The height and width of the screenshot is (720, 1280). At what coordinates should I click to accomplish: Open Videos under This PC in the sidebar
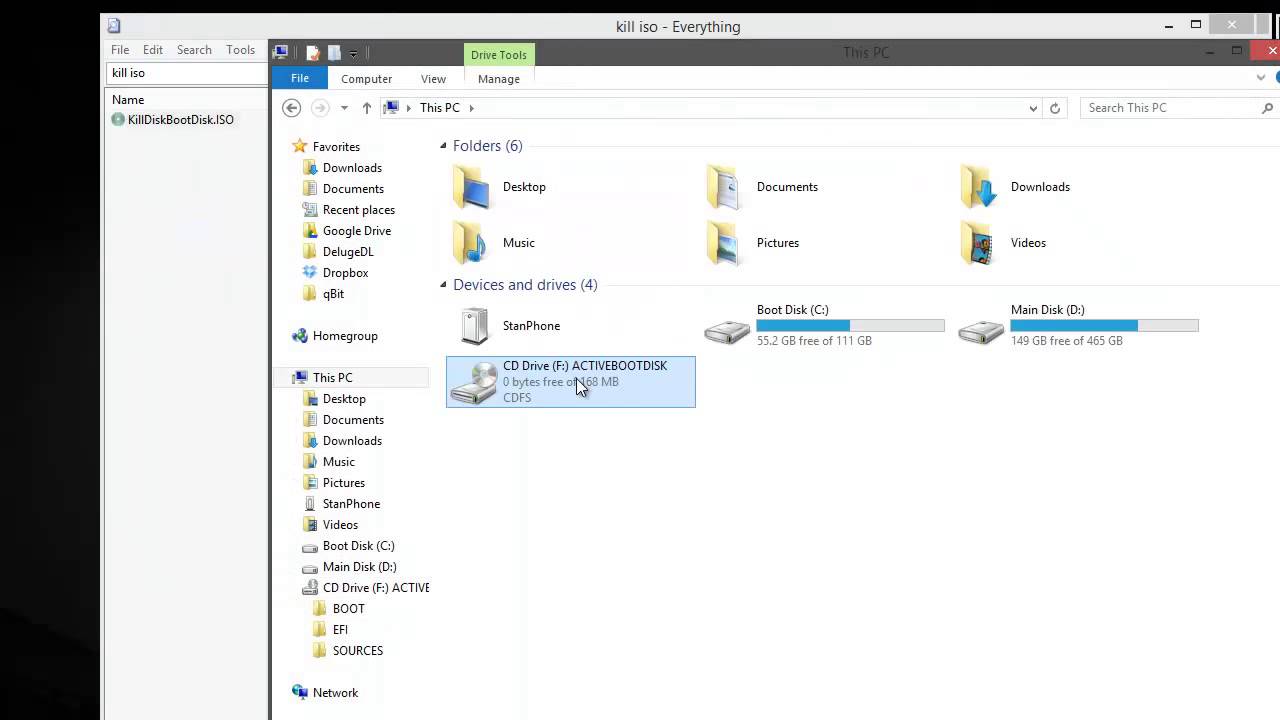click(340, 525)
